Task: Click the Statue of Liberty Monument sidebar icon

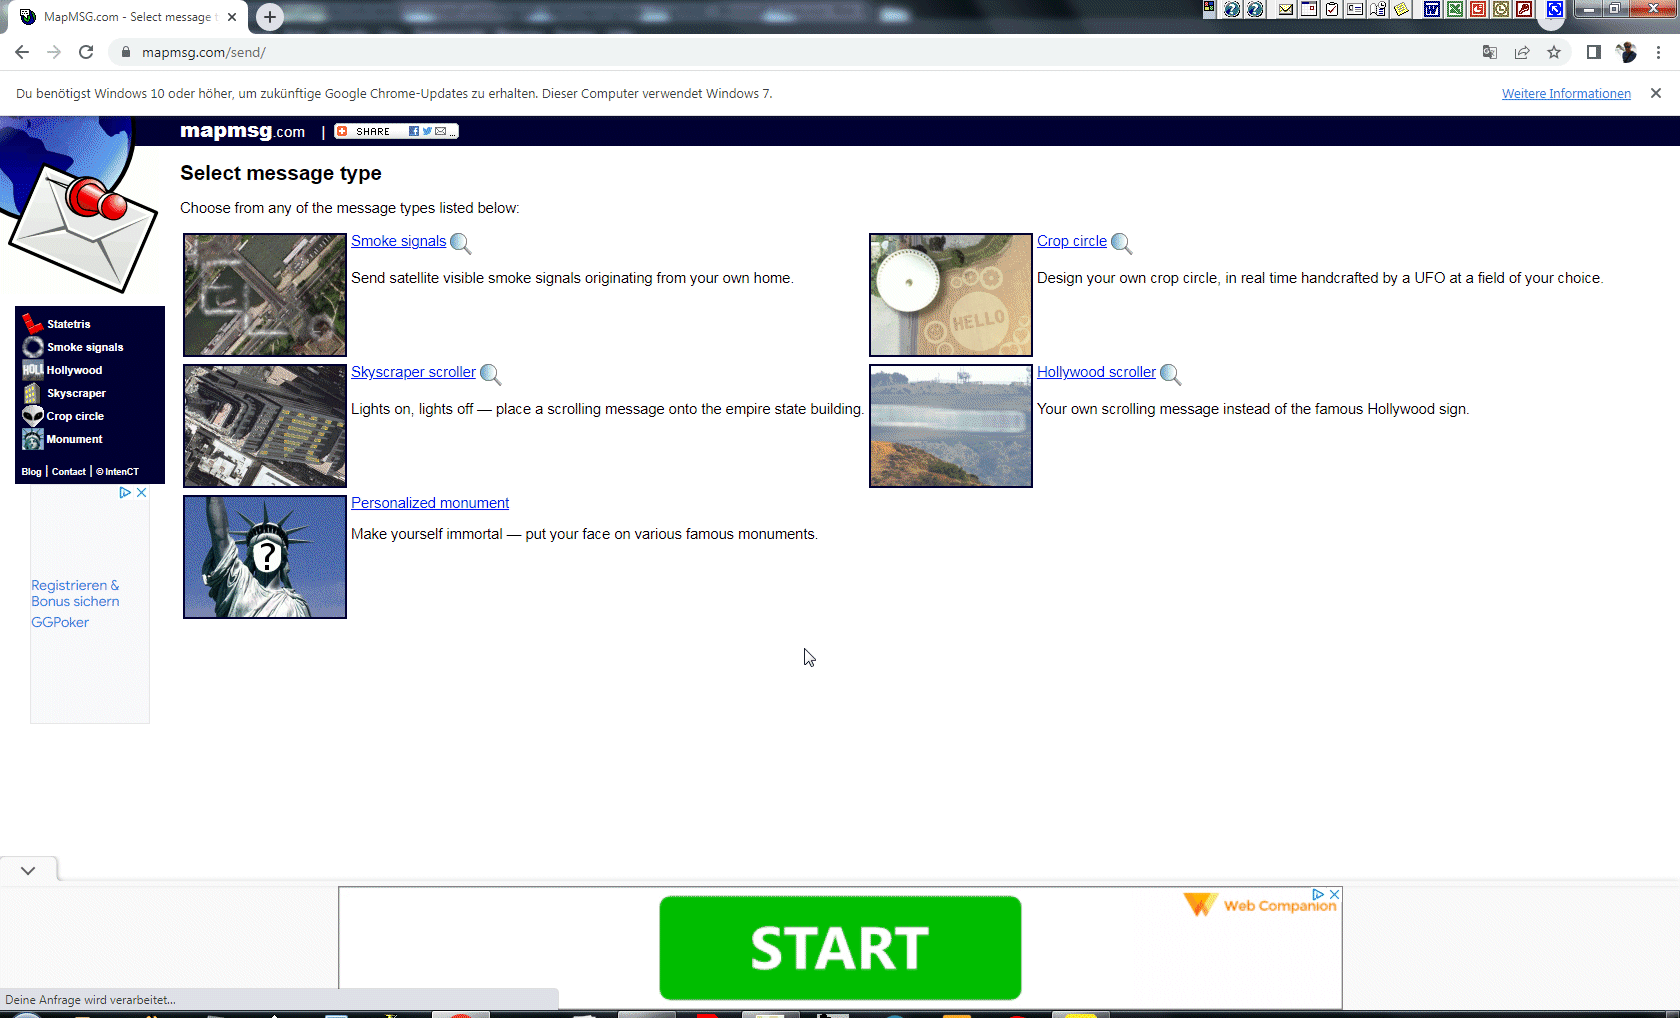Action: coord(33,439)
